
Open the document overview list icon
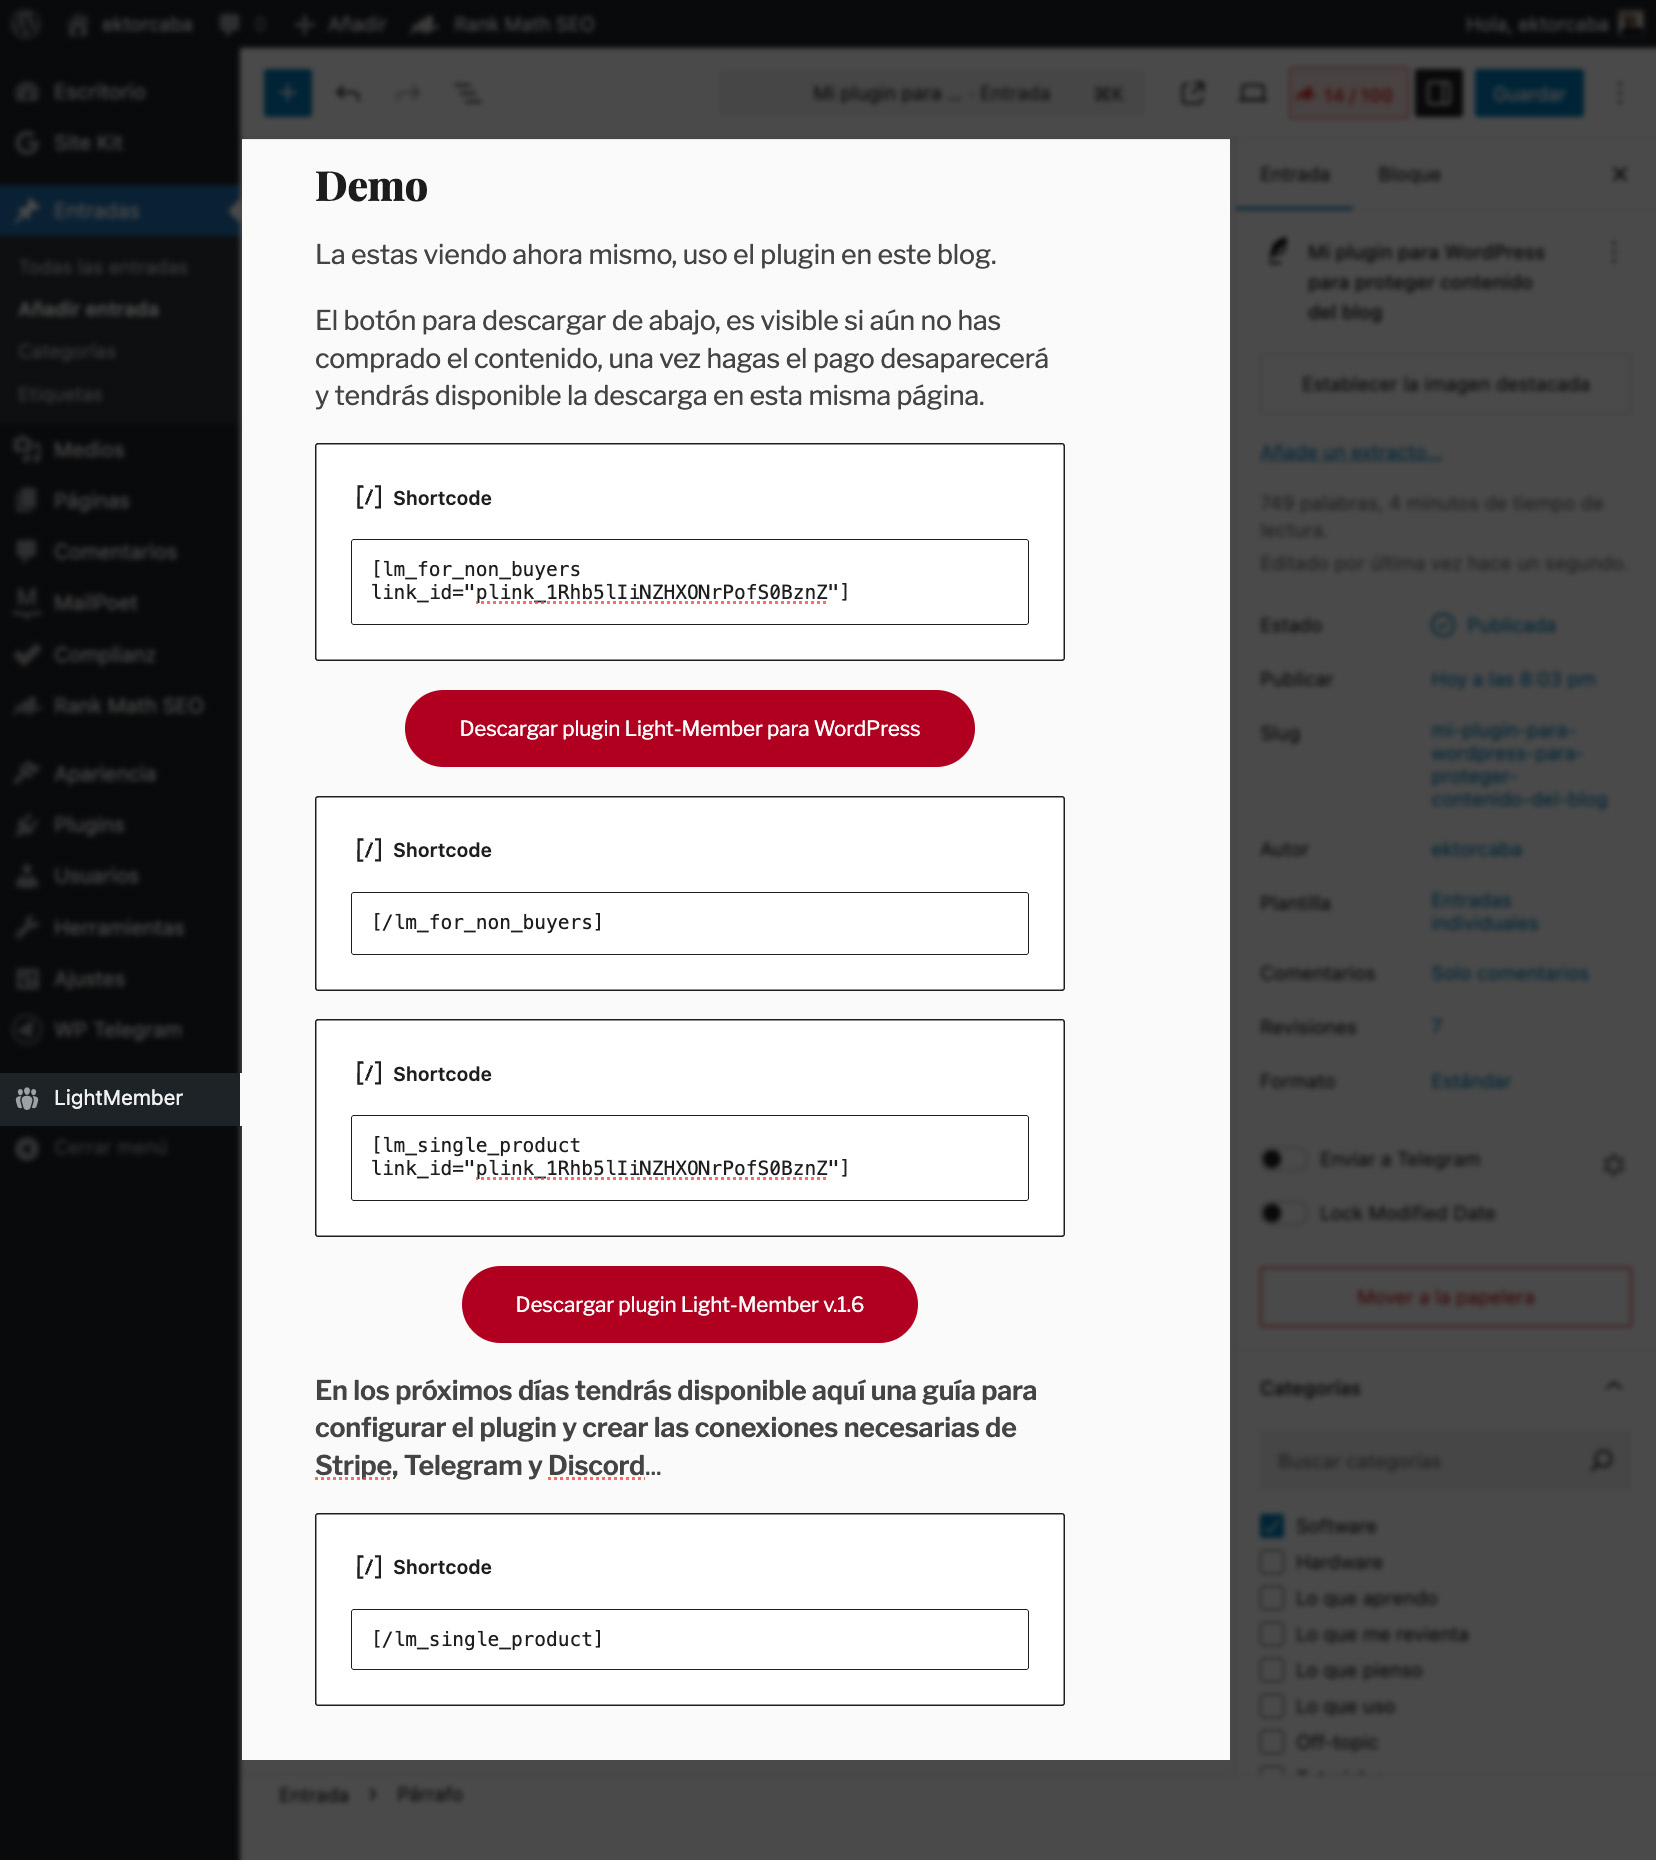click(468, 94)
